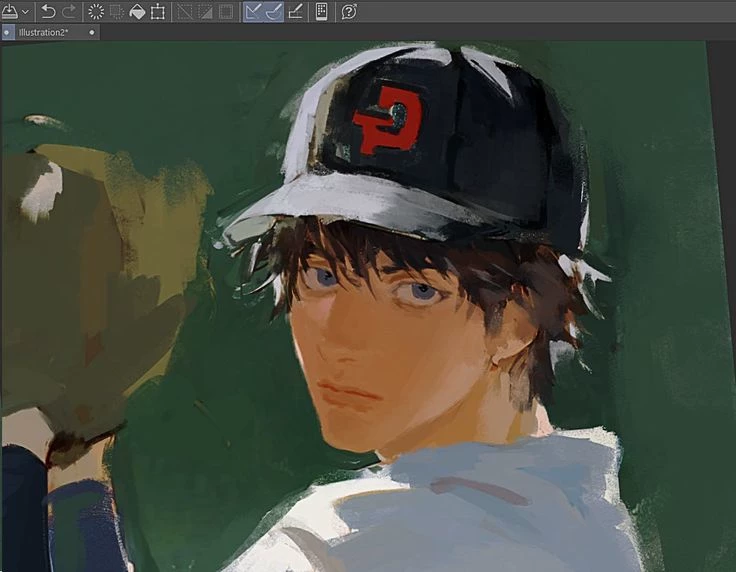
Task: Click the Clear (dotted circle) icon
Action: click(96, 12)
